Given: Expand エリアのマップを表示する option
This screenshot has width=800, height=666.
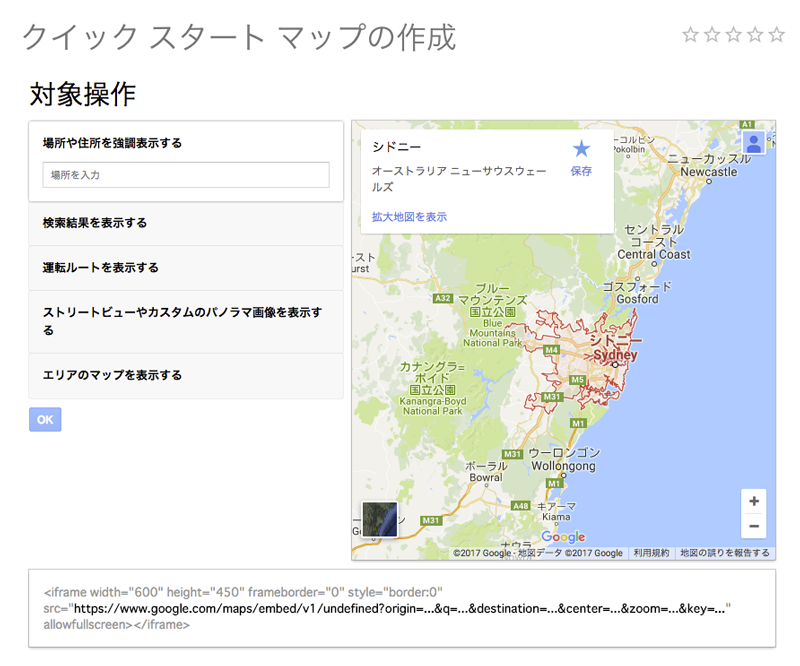Looking at the screenshot, I should pos(186,376).
